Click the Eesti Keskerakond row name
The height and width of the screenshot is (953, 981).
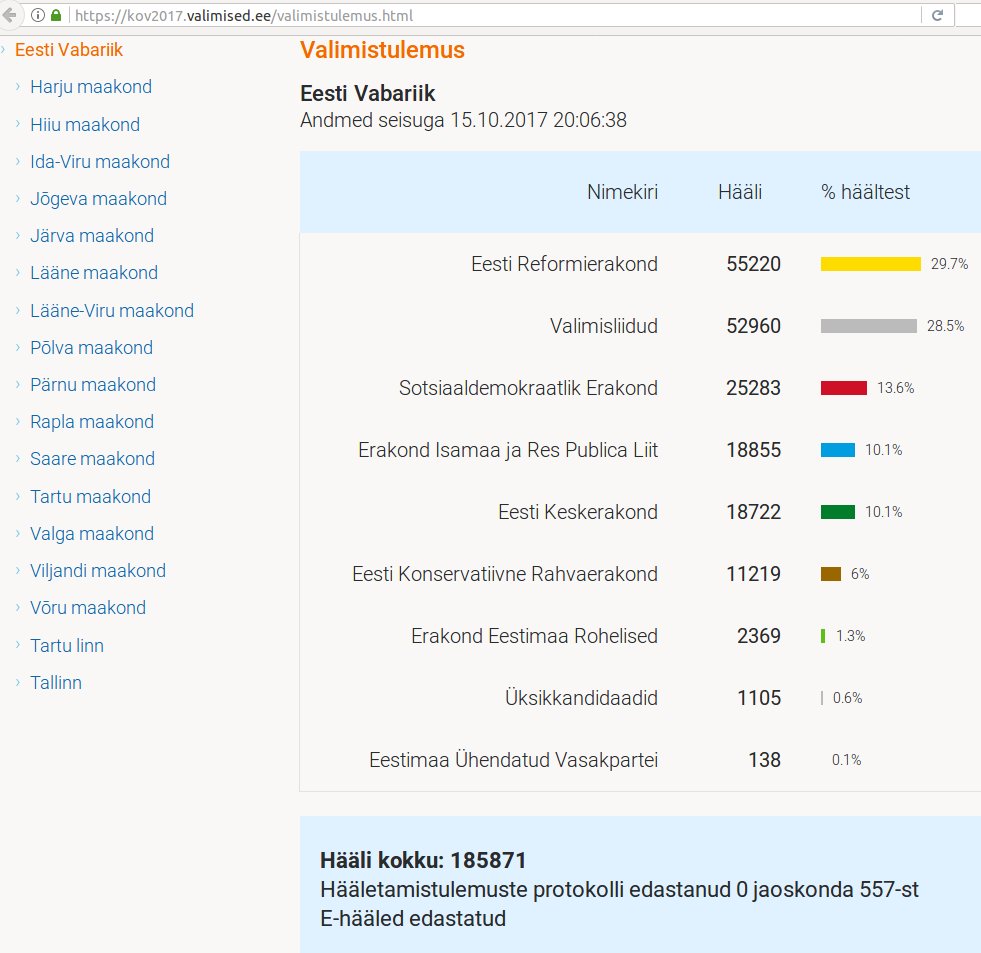577,512
